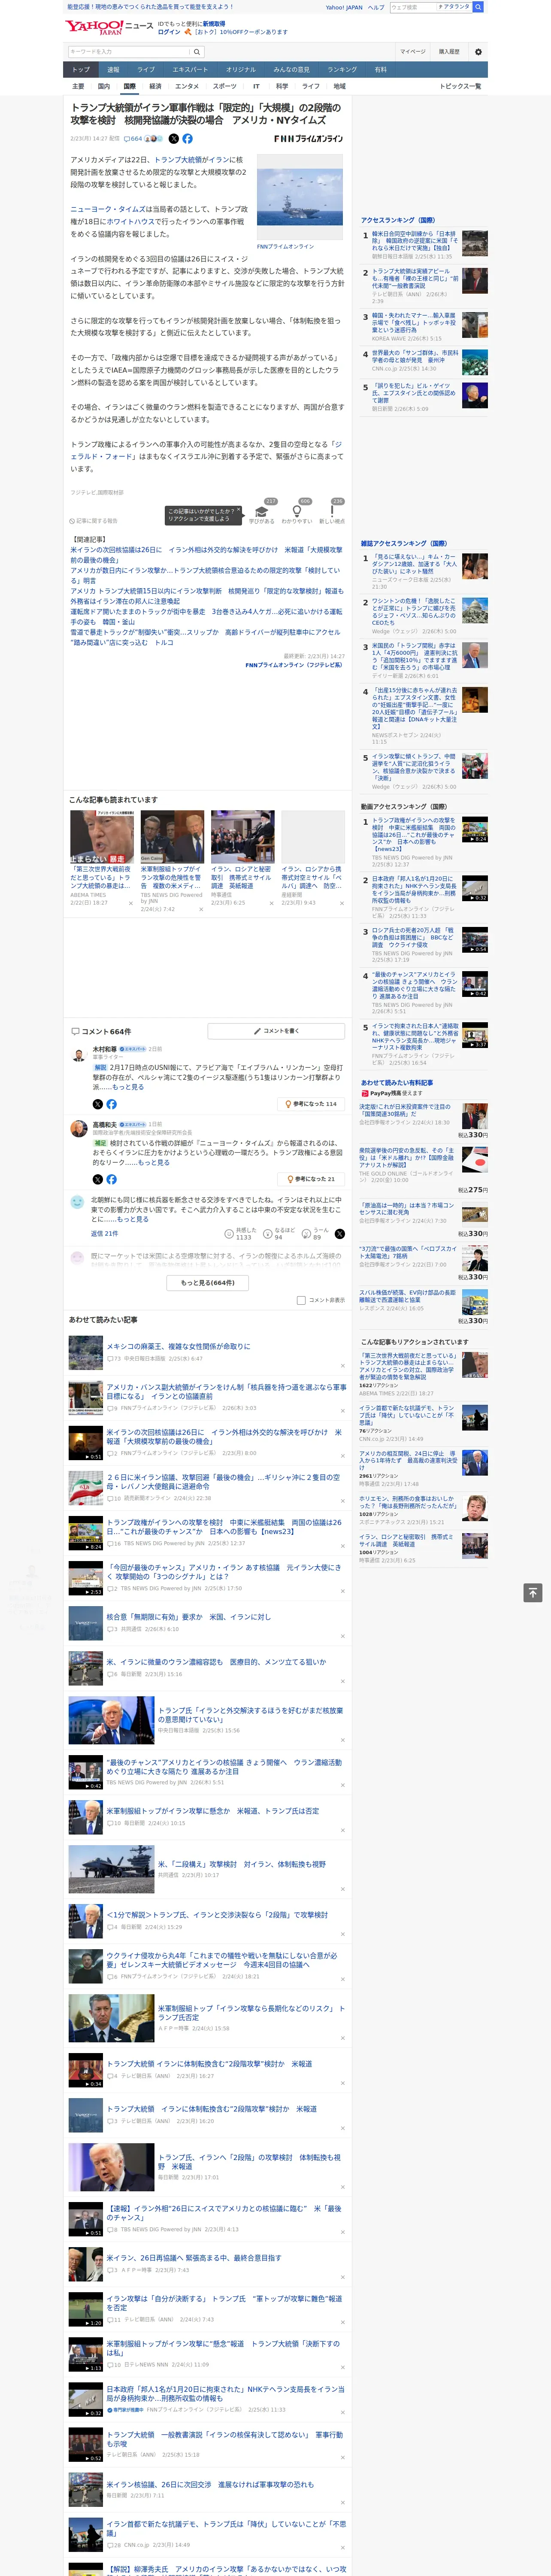The image size is (551, 2576).
Task: Select the 速報 tab
Action: [113, 70]
